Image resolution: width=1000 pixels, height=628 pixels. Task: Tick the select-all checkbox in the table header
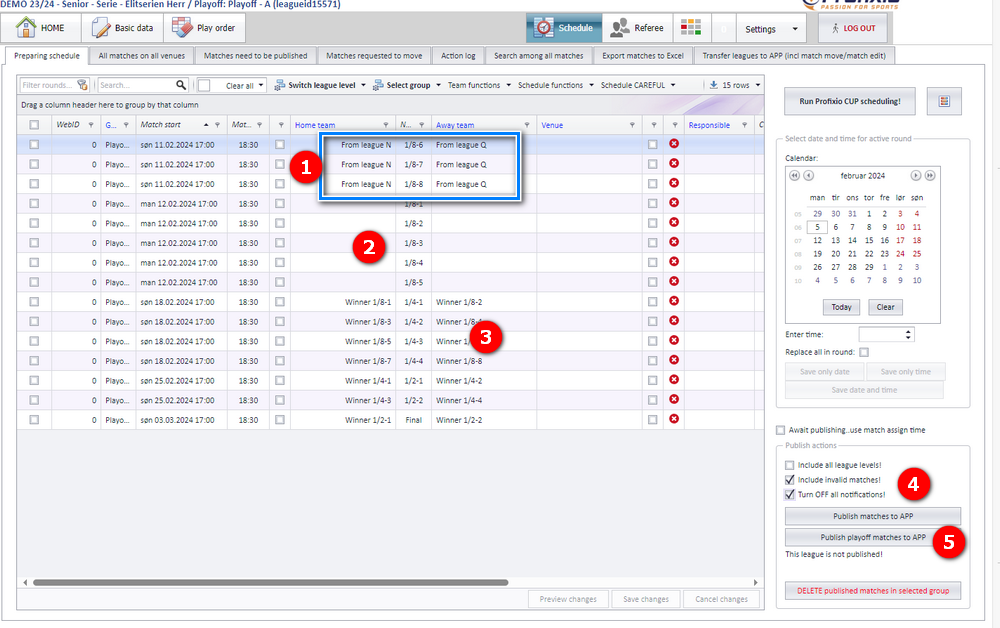coord(34,125)
